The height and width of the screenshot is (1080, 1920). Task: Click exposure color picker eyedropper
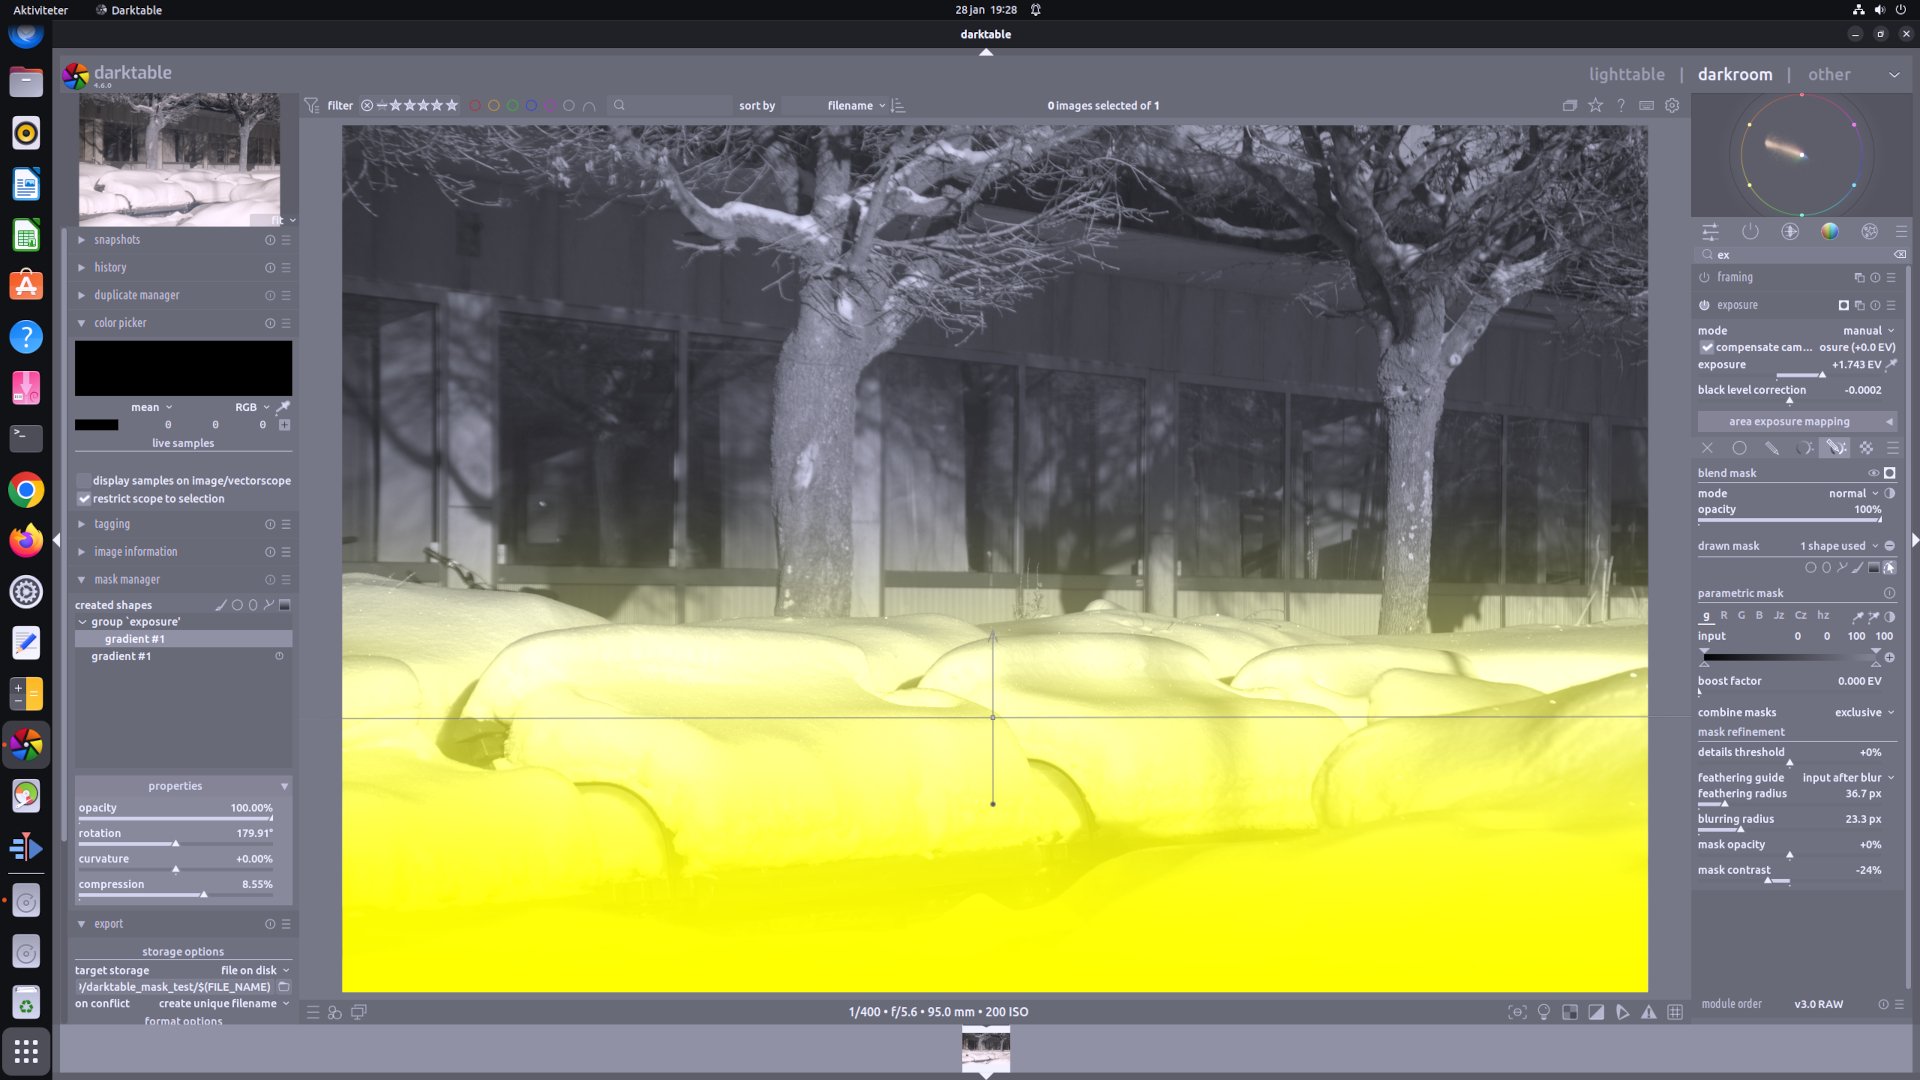pos(1891,365)
